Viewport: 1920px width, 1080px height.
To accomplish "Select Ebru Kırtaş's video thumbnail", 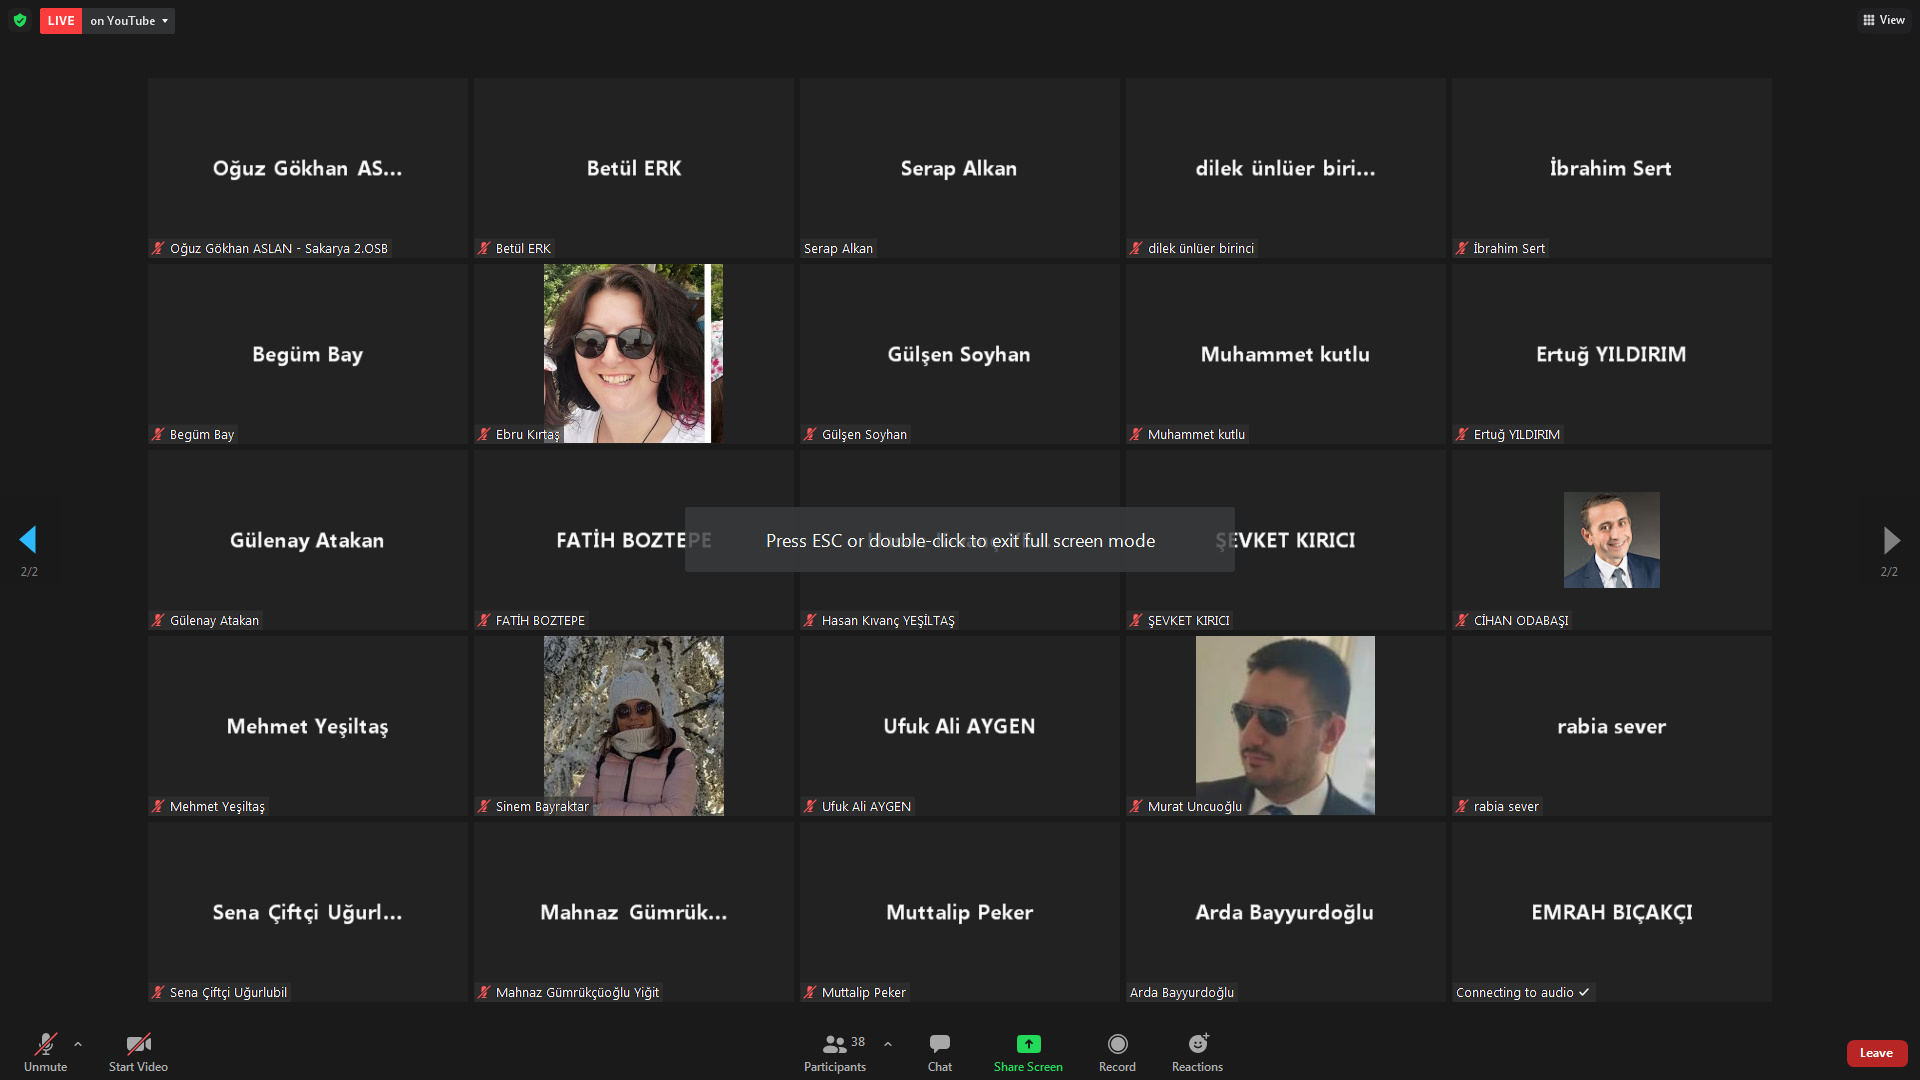I will coord(633,352).
